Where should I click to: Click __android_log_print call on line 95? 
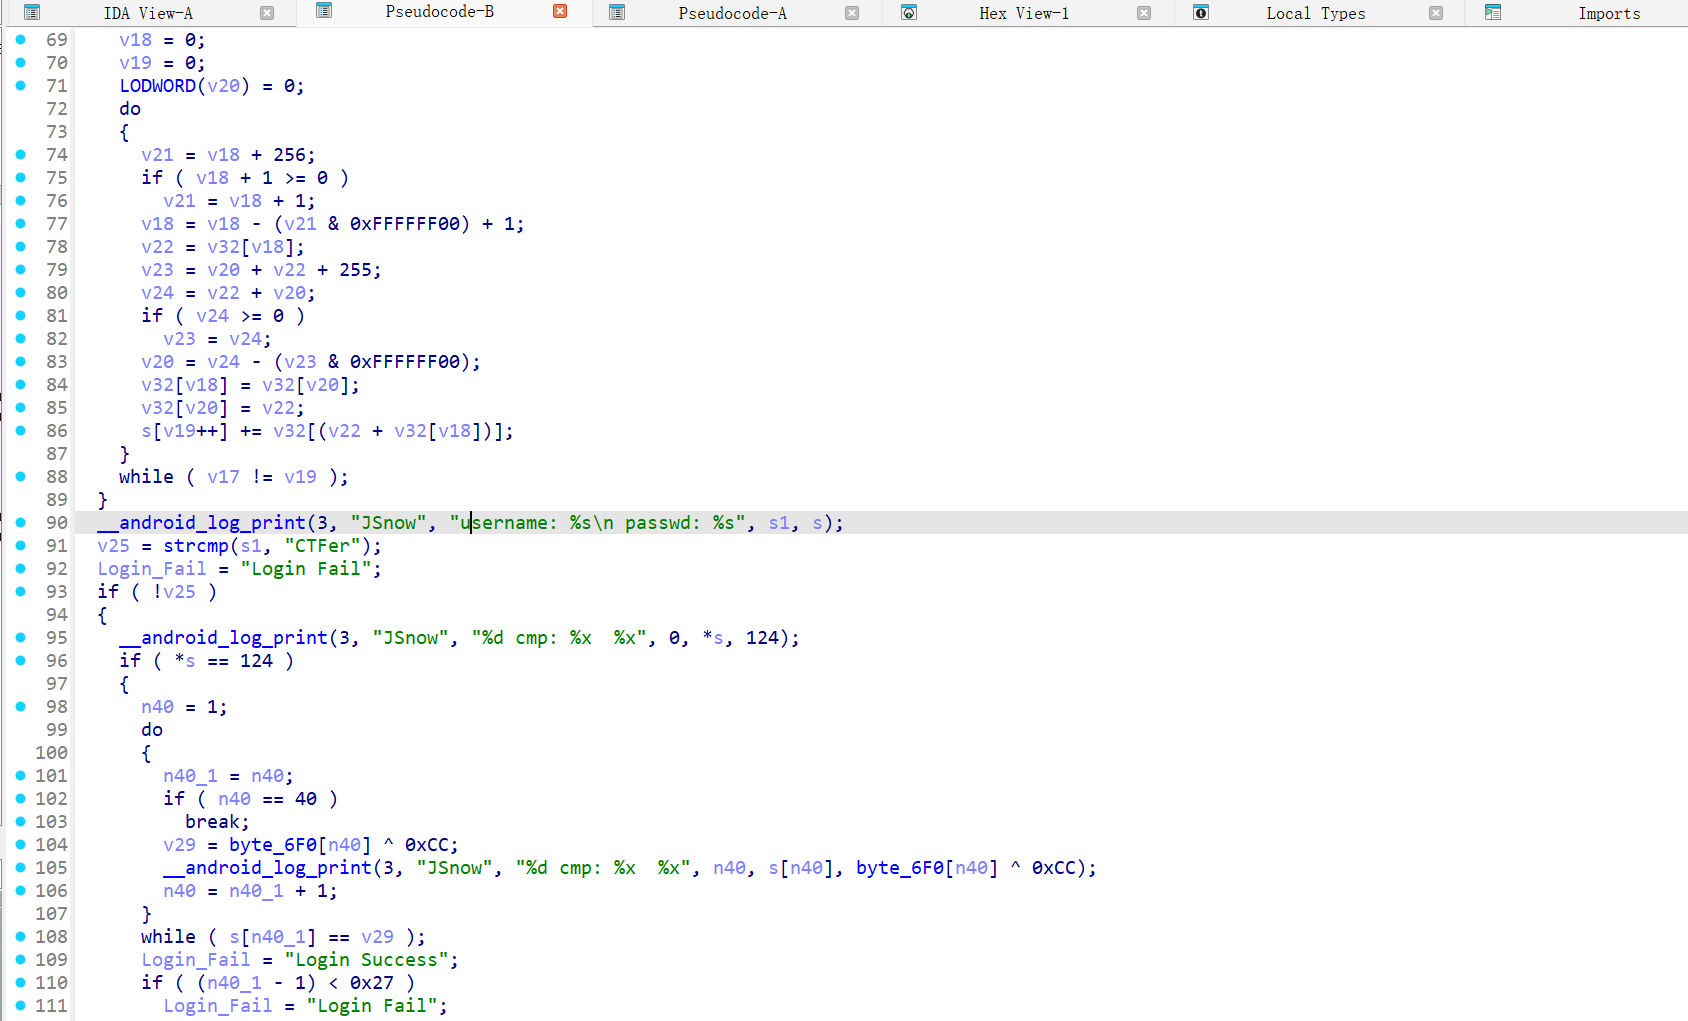click(223, 638)
